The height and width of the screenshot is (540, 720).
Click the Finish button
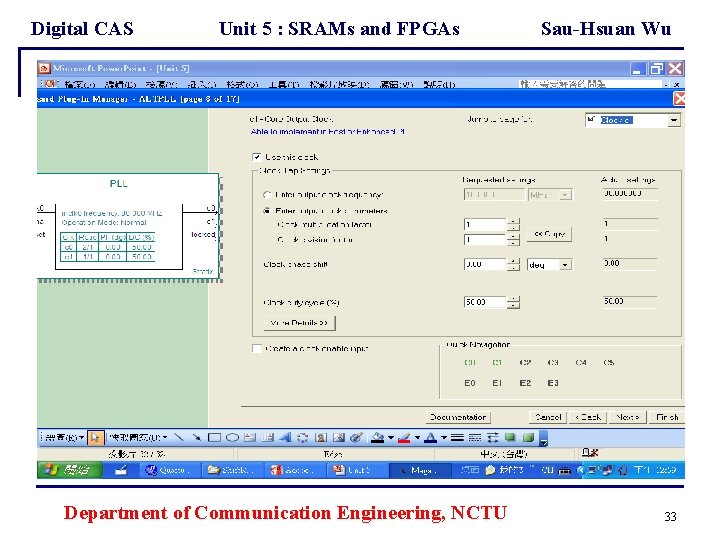(667, 417)
